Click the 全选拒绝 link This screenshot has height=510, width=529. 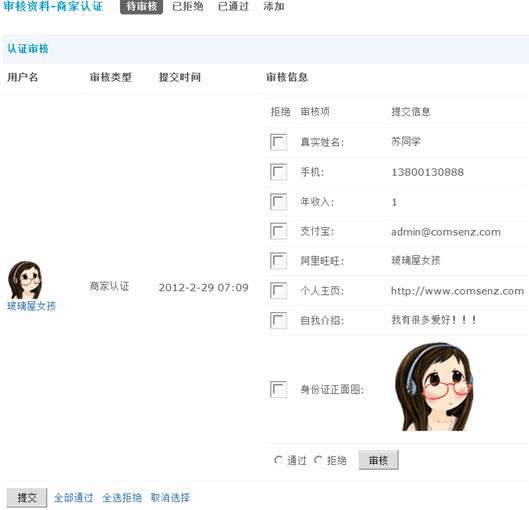(x=122, y=498)
